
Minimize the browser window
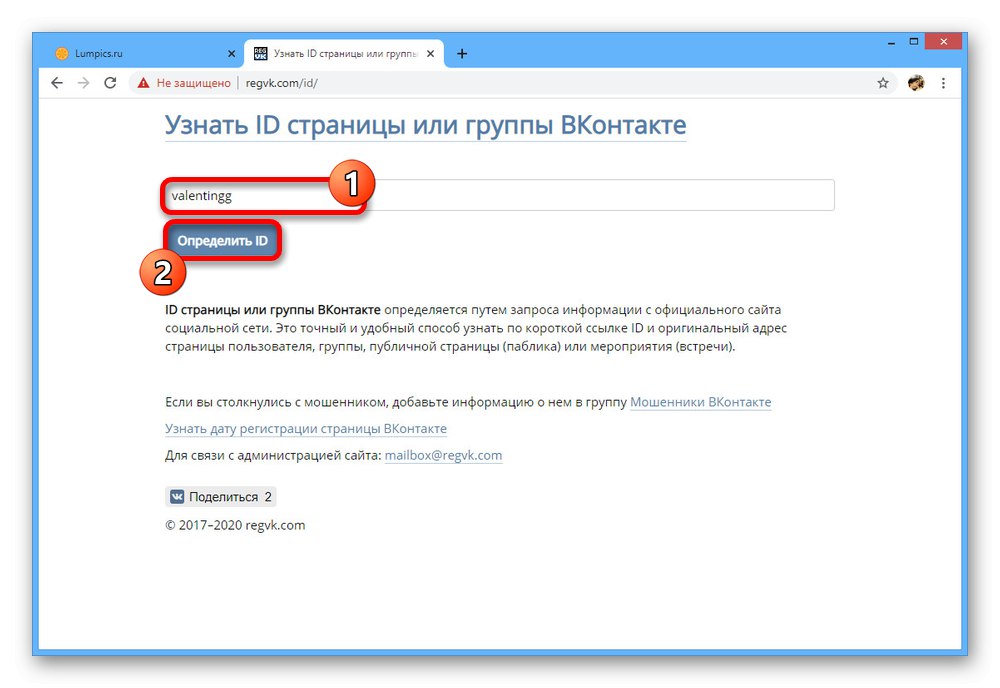click(891, 43)
